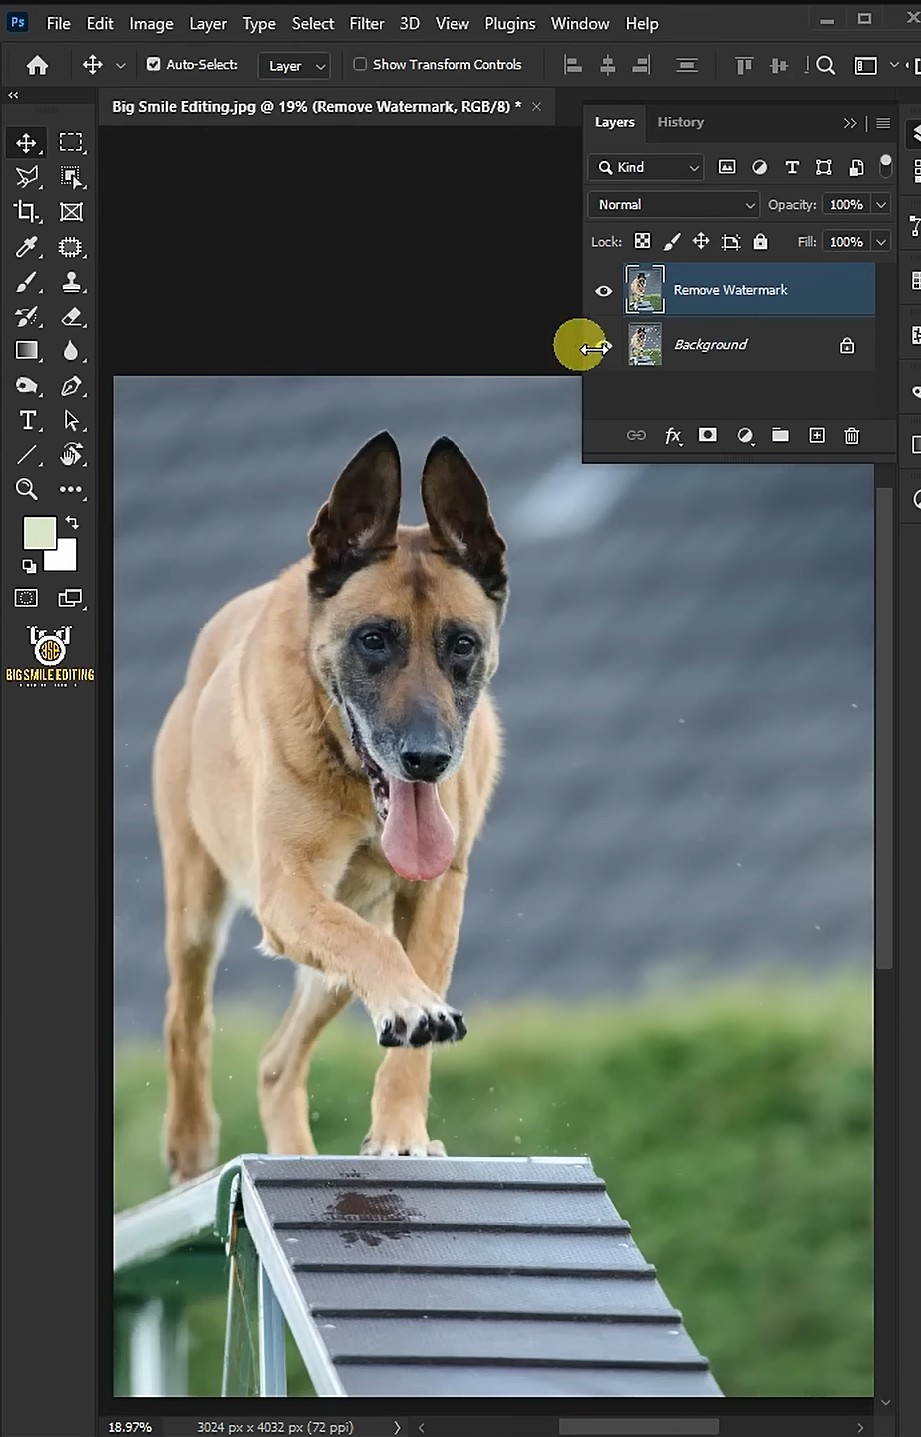This screenshot has height=1437, width=921.
Task: Open the Auto-Select Layer dropdown
Action: point(294,65)
